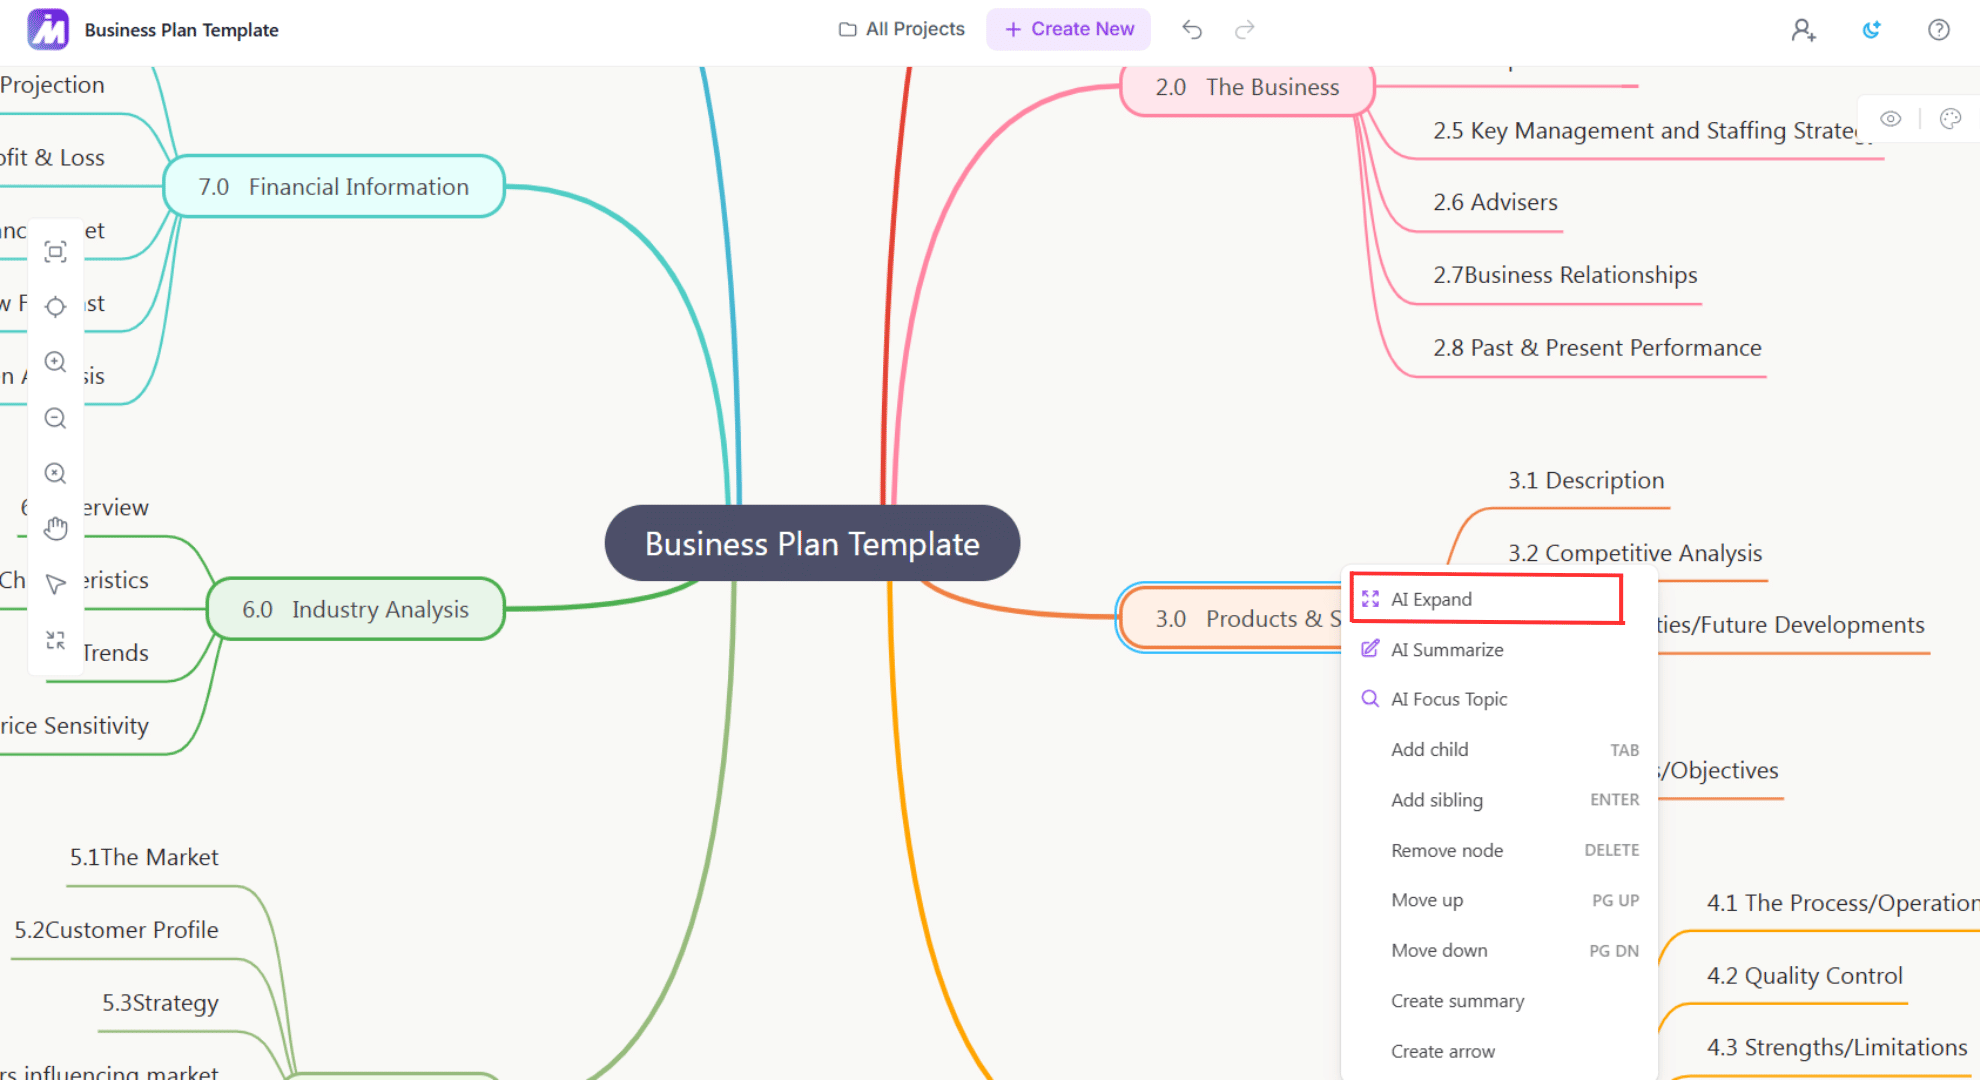This screenshot has height=1080, width=1980.
Task: Reset zoom with the zoom-reset magnifier icon
Action: (55, 473)
